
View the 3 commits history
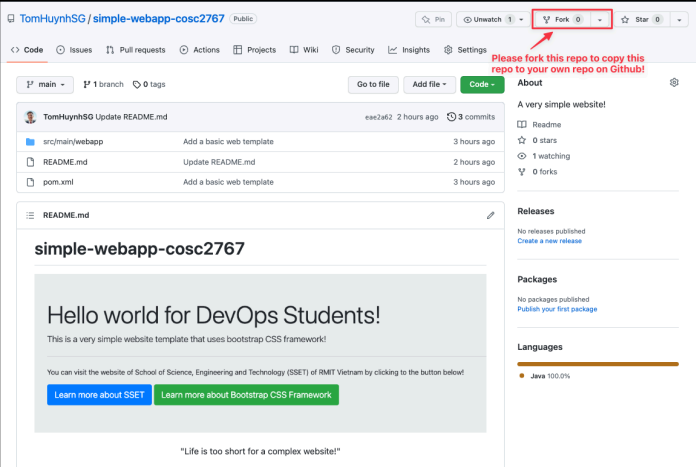click(x=471, y=117)
